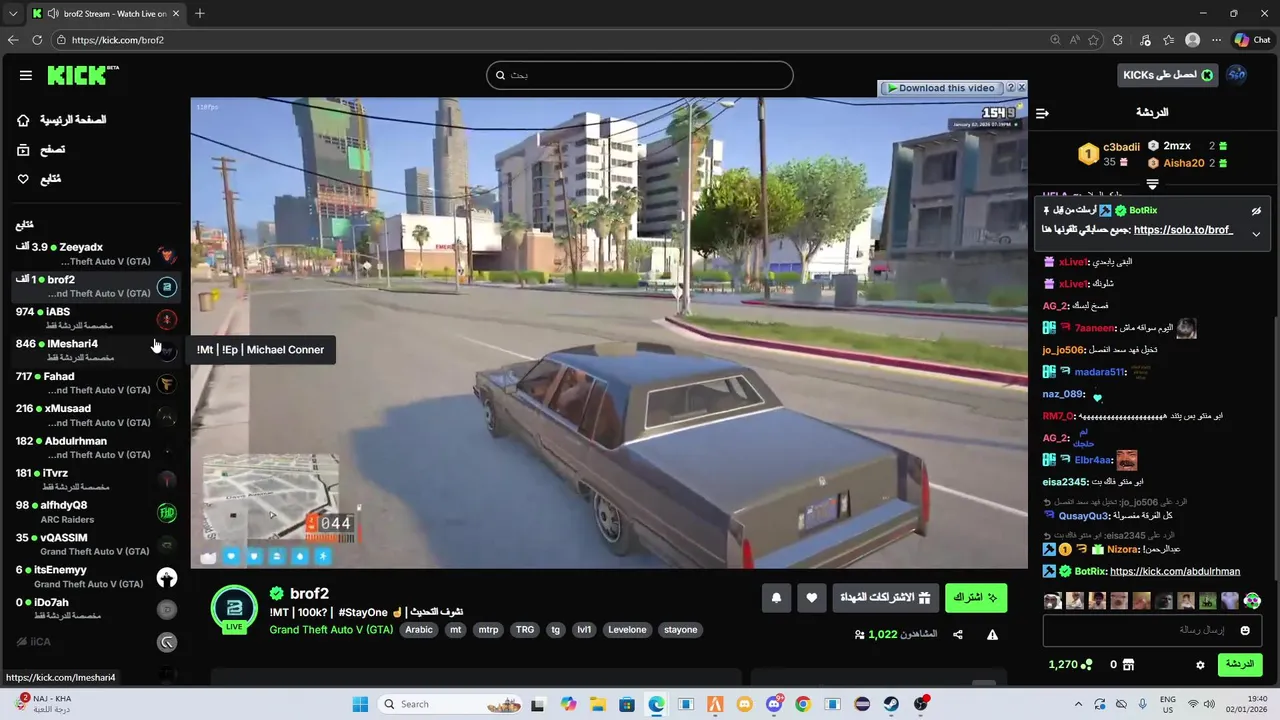Open the user profile avatar menu

coord(1237,75)
